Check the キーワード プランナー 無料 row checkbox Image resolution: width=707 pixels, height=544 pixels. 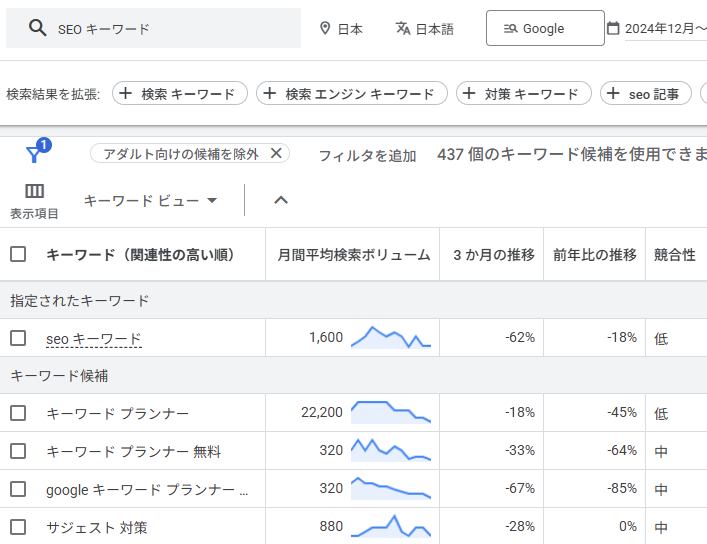click(x=18, y=451)
